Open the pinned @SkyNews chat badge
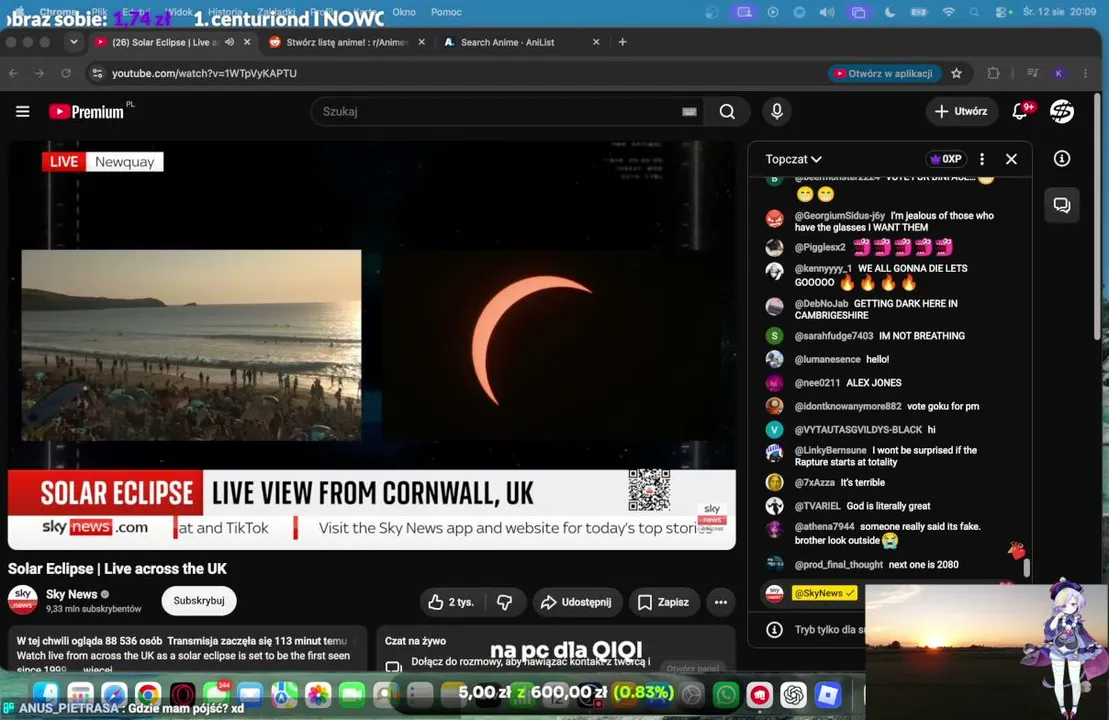 click(825, 593)
